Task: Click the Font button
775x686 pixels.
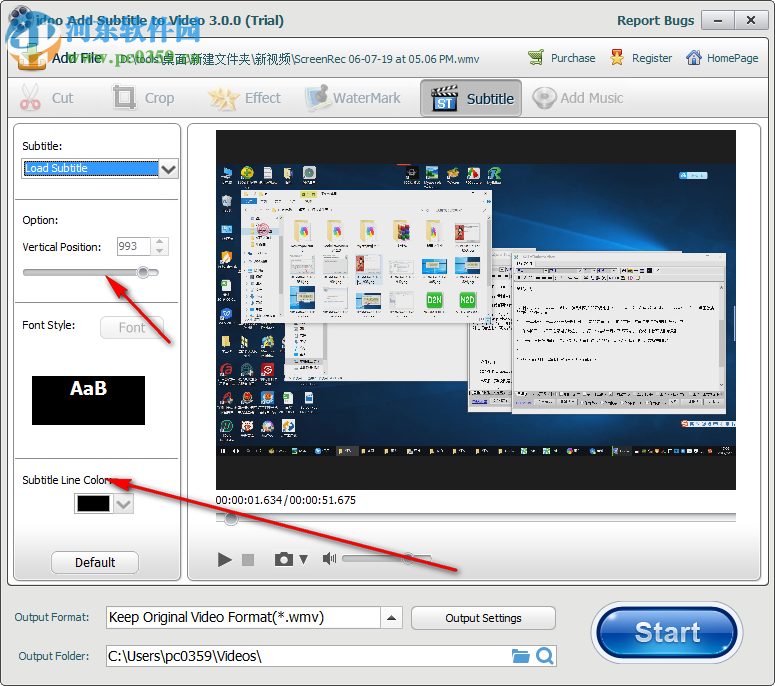Action: point(131,327)
